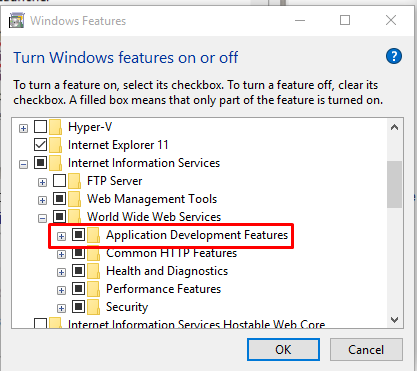417x371 pixels.
Task: Expand the Security node
Action: coord(61,308)
